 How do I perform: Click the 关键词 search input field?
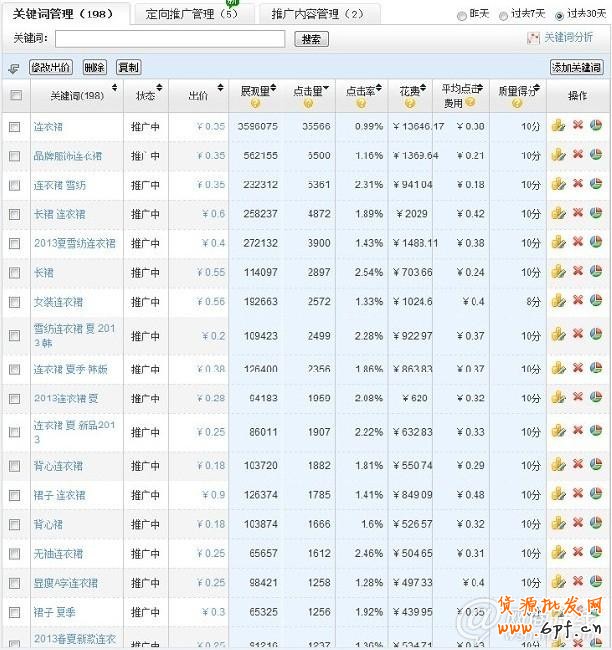tap(170, 39)
